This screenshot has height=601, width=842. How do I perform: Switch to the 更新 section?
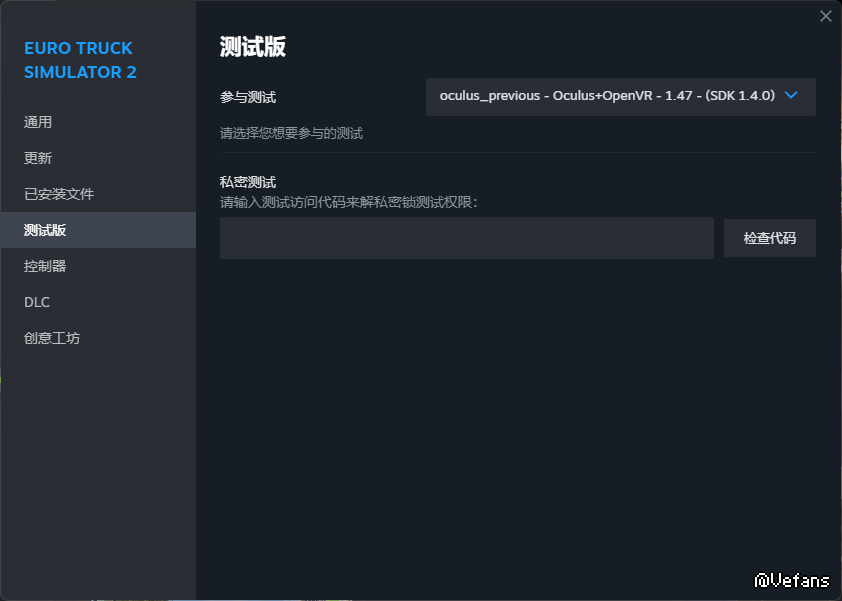38,158
